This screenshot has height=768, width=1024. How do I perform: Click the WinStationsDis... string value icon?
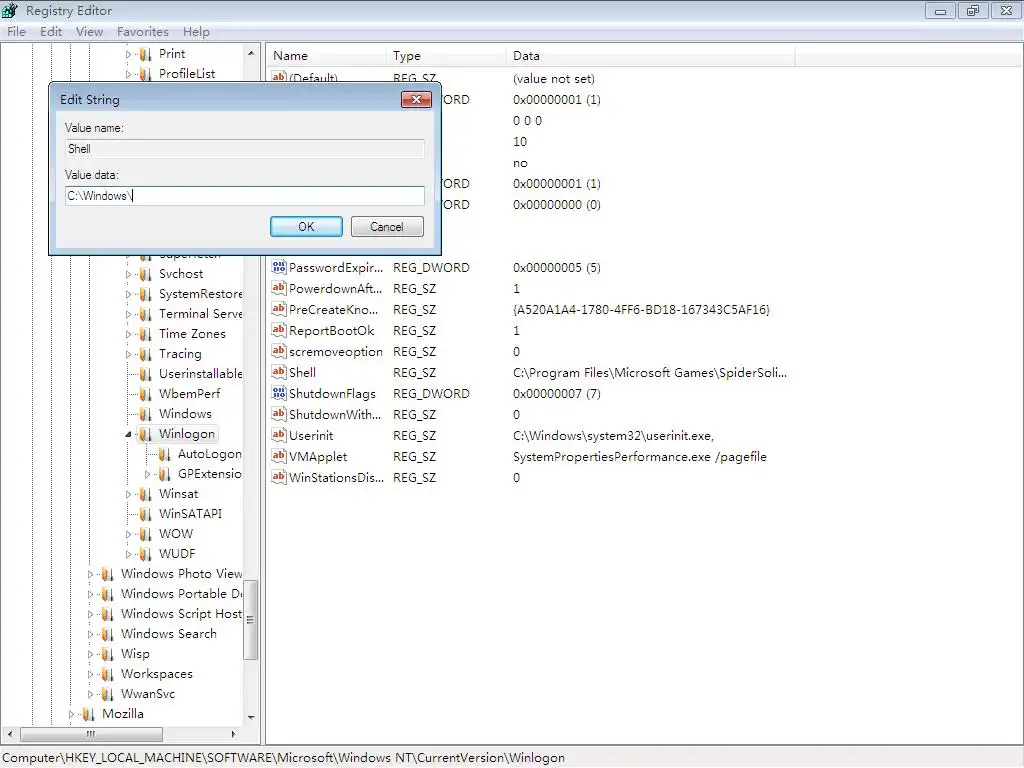click(279, 477)
